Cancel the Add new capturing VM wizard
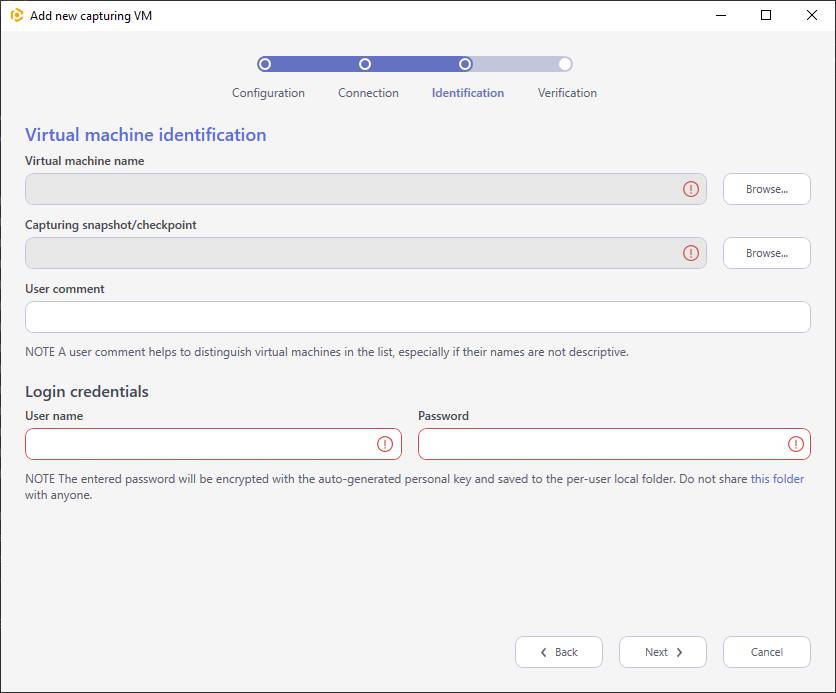The width and height of the screenshot is (836, 693). 767,651
